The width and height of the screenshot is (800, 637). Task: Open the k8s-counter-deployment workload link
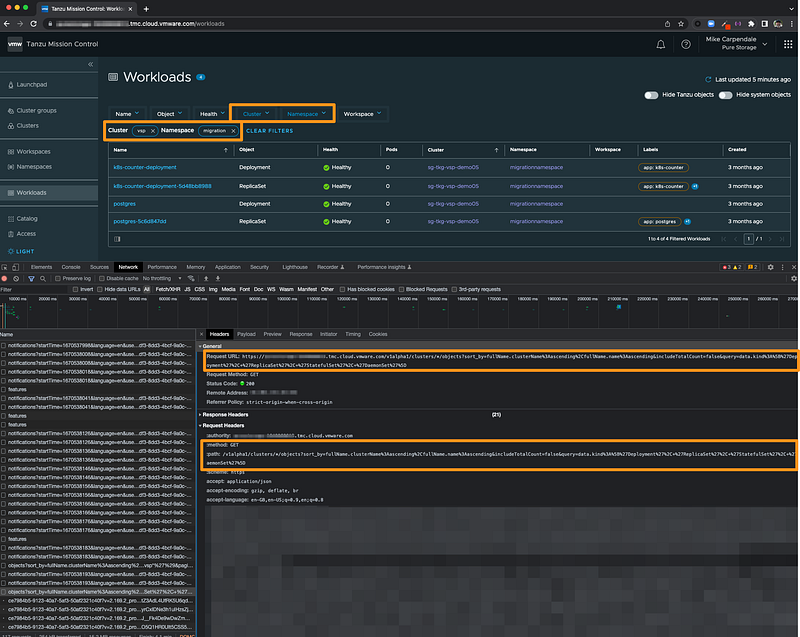145,167
